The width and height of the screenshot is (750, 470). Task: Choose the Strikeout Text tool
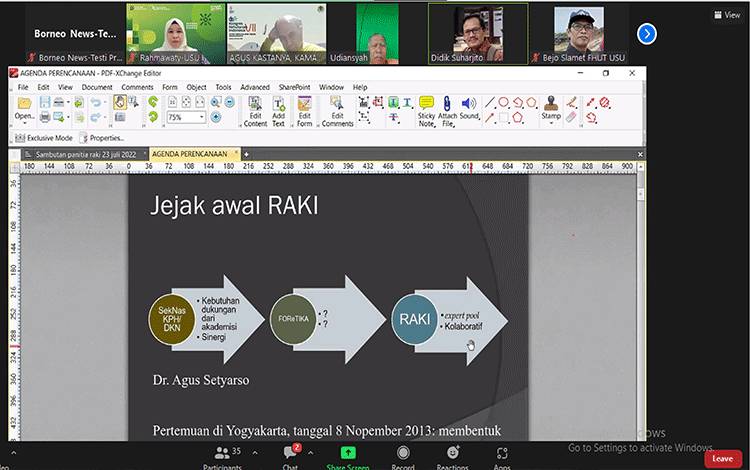click(393, 117)
